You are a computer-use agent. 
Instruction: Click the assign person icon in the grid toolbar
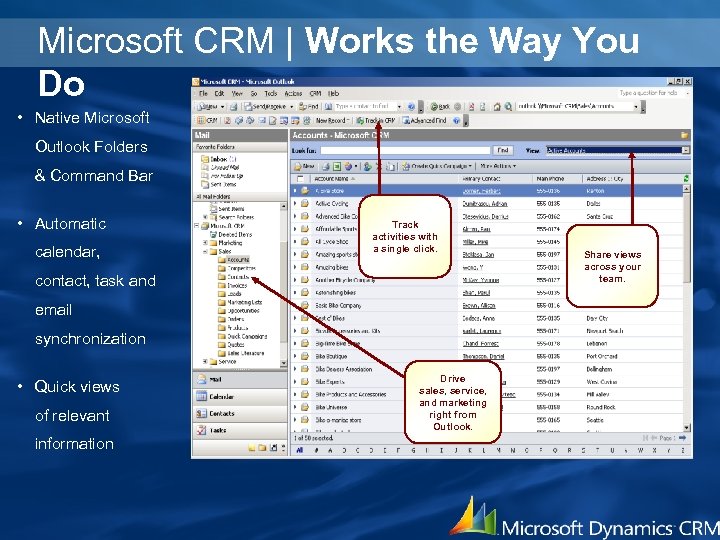coord(367,166)
